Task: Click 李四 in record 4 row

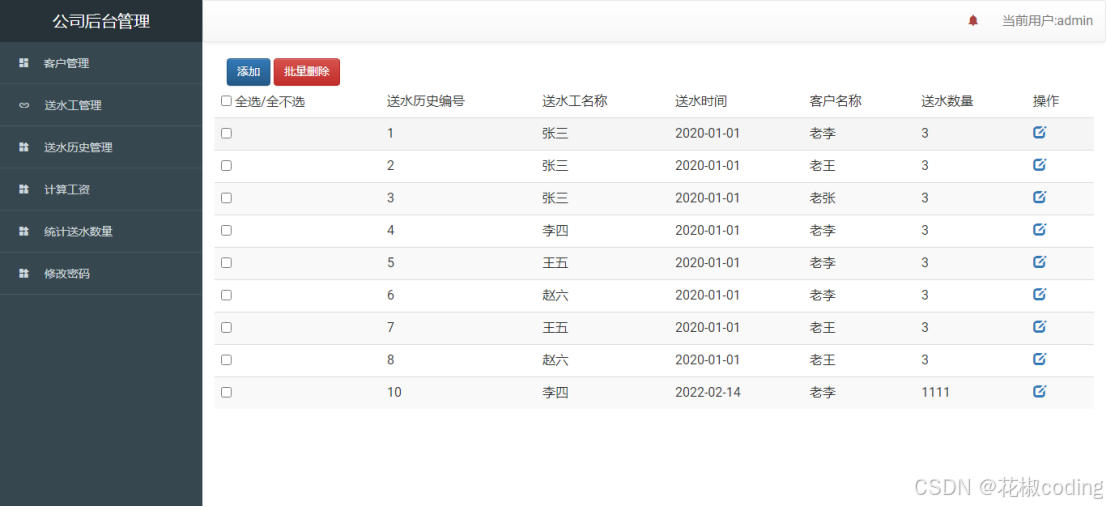Action: [x=555, y=230]
